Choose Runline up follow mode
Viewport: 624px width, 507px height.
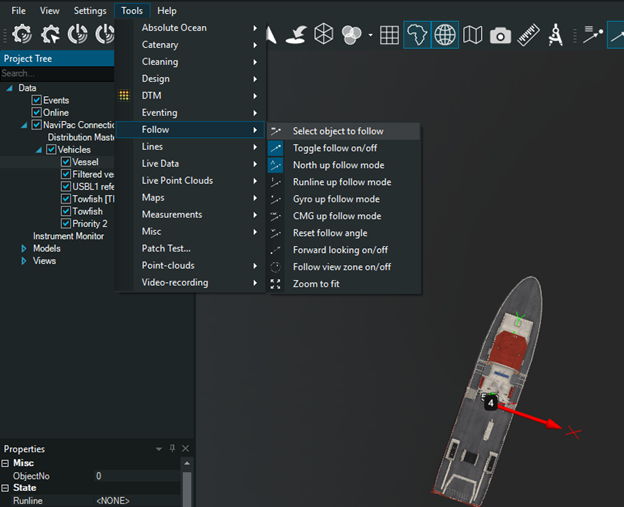(344, 182)
